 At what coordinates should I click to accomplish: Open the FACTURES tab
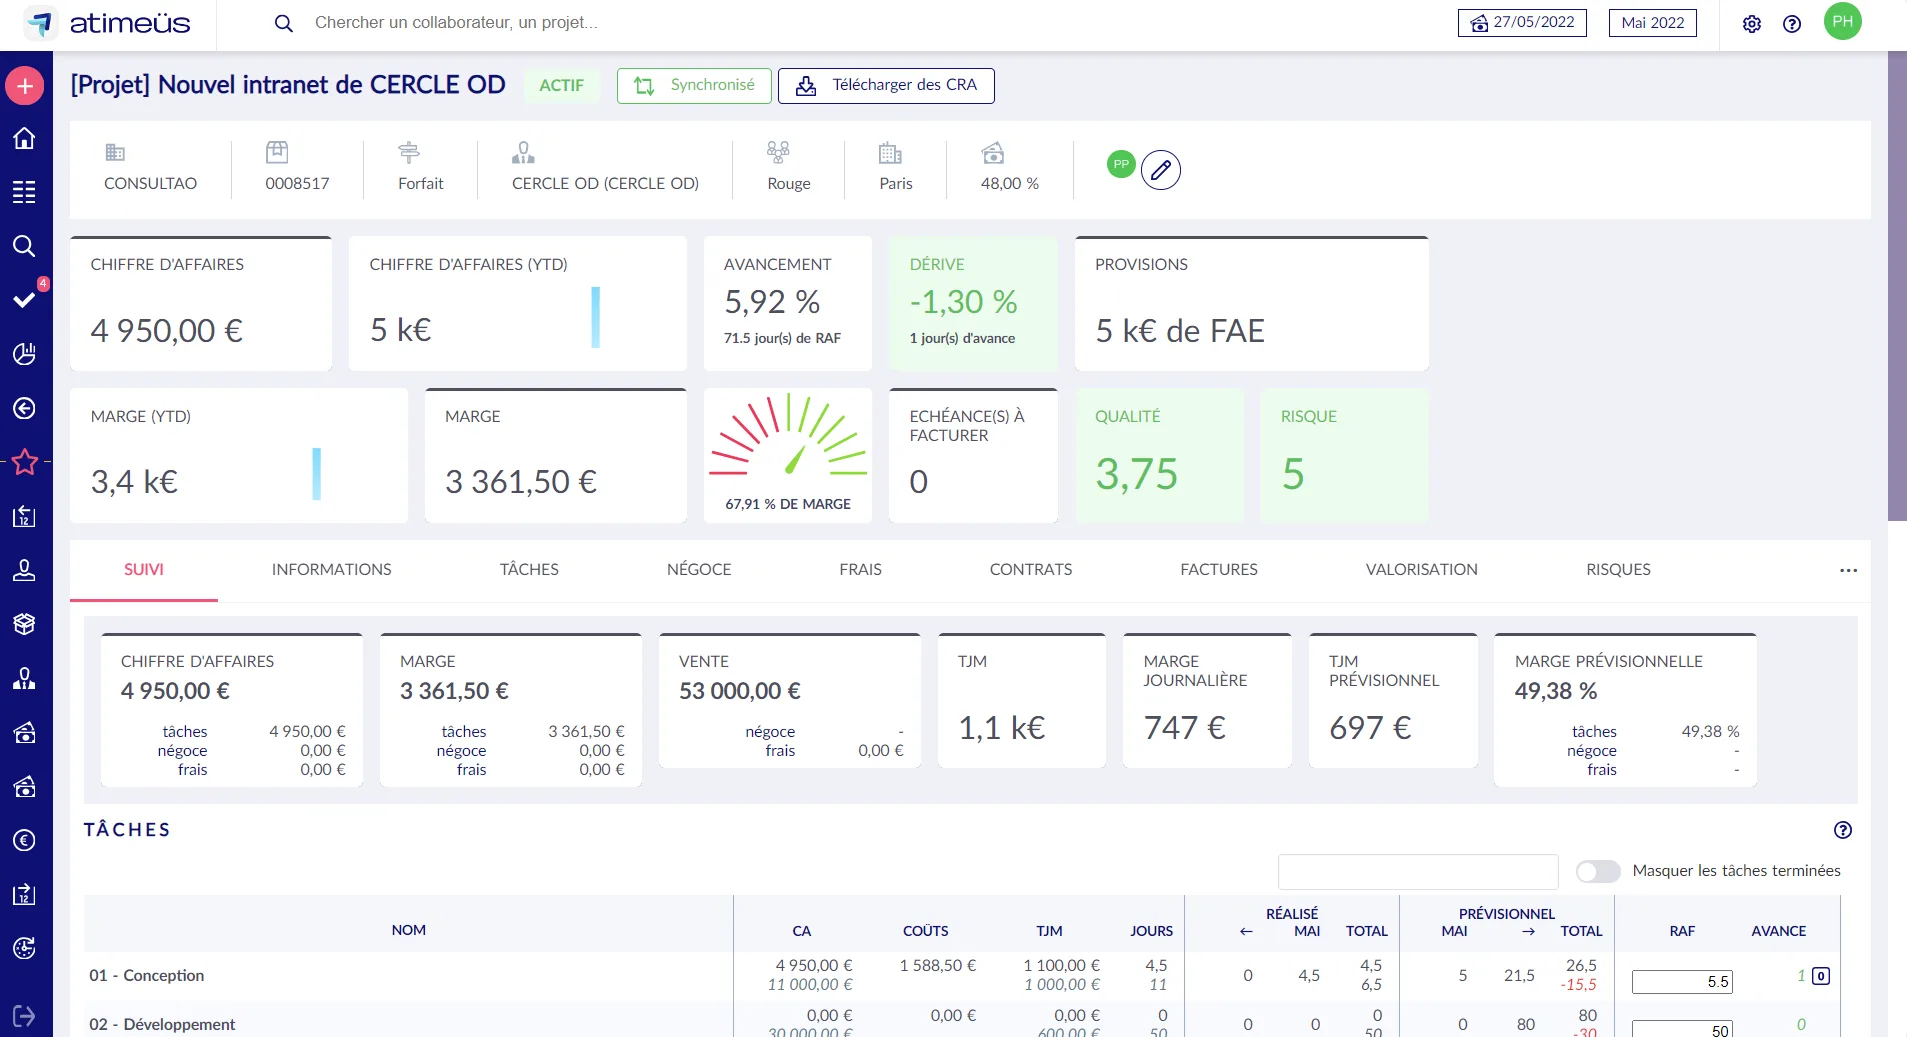click(1219, 570)
